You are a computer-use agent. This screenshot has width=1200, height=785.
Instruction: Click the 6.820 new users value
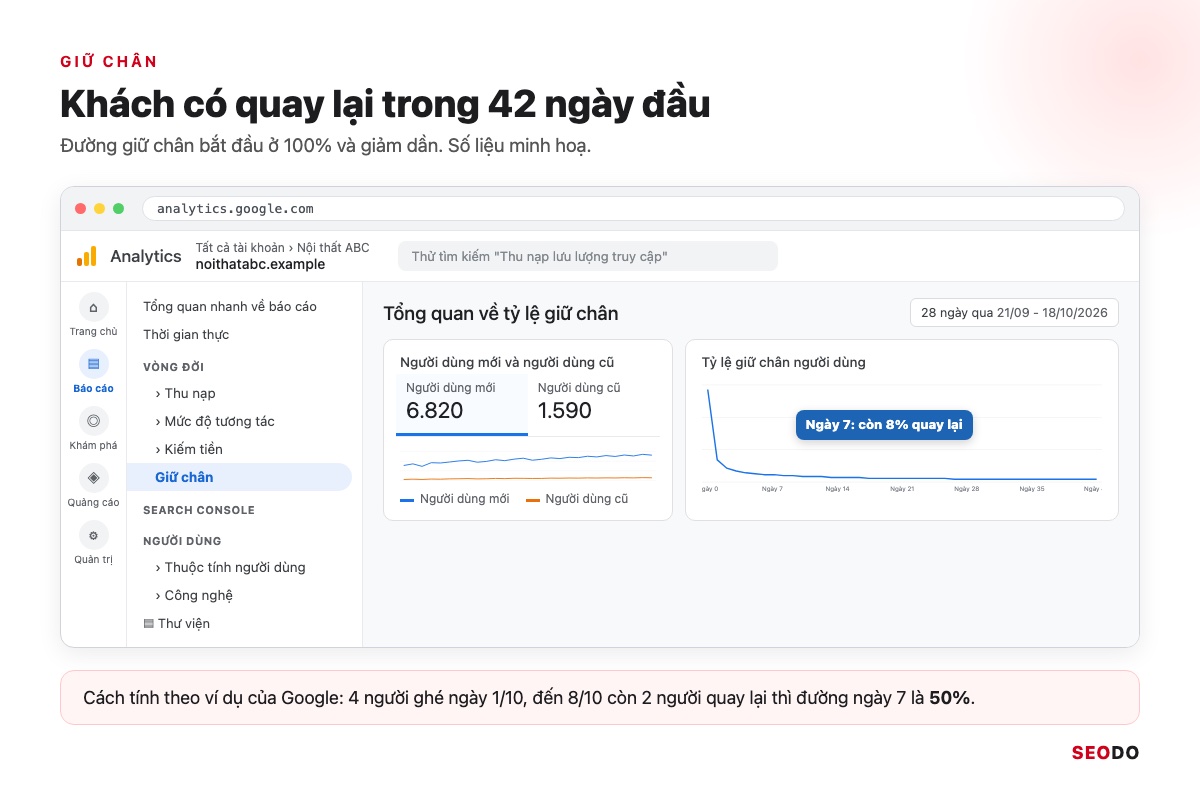coord(435,410)
